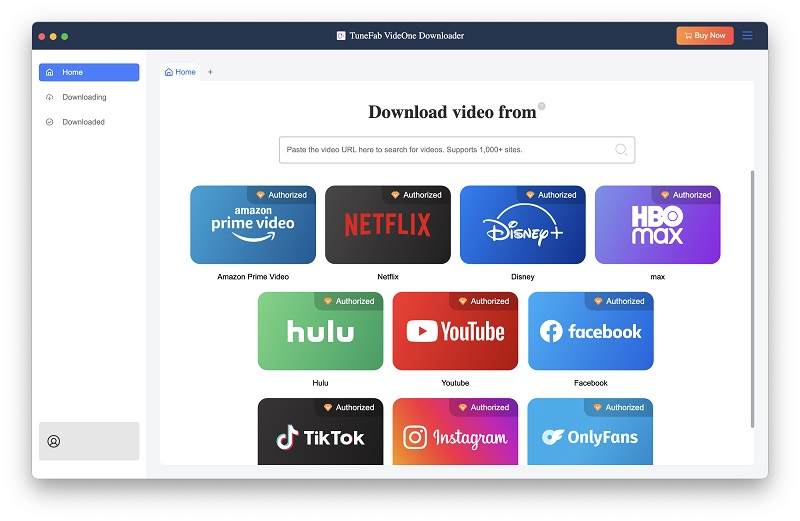
Task: Click the Authorized badge on Instagram
Action: pyautogui.click(x=484, y=407)
